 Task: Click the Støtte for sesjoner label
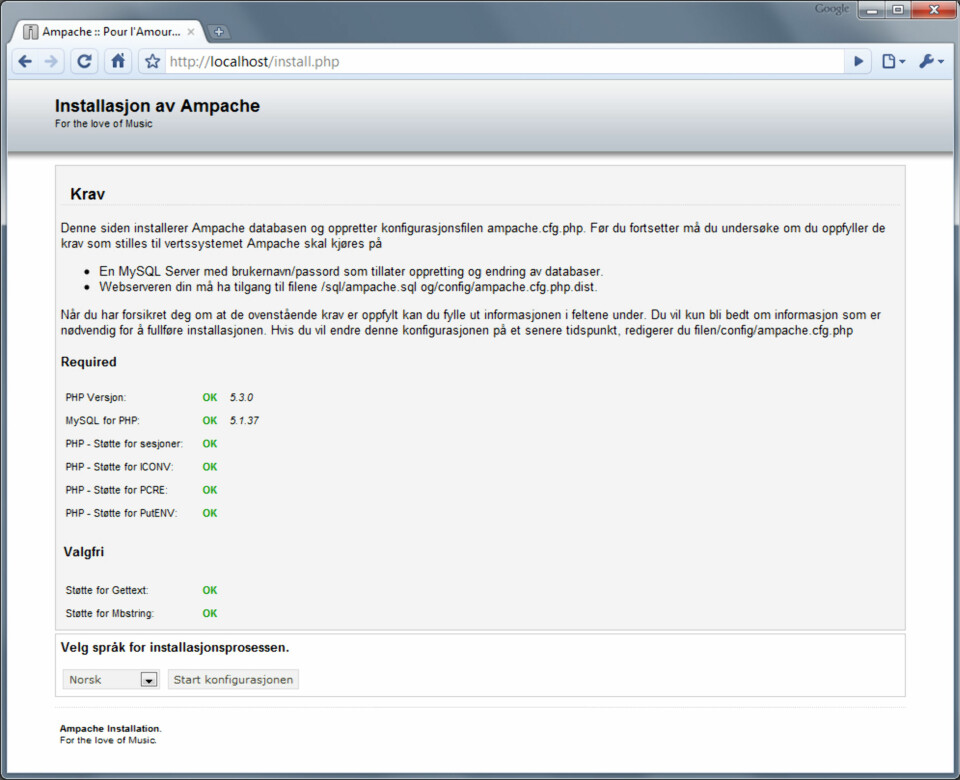(124, 444)
